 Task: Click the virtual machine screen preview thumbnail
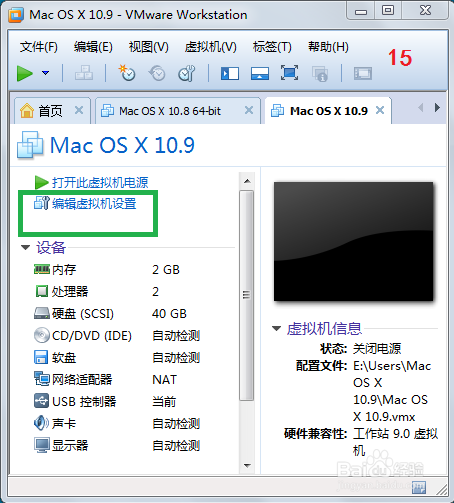(x=353, y=242)
